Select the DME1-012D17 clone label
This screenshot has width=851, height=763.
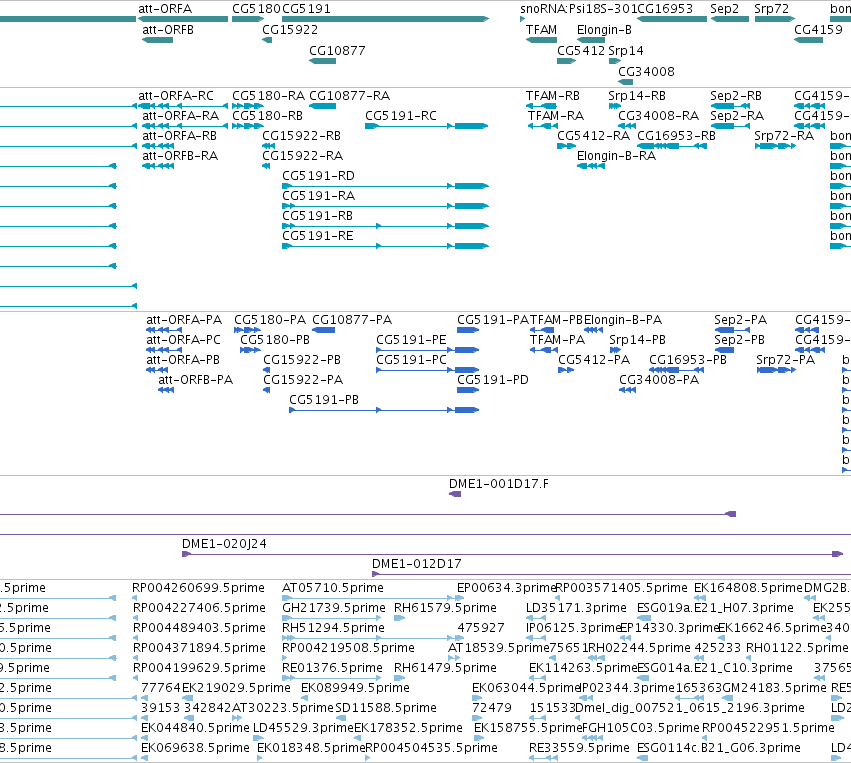[x=417, y=564]
